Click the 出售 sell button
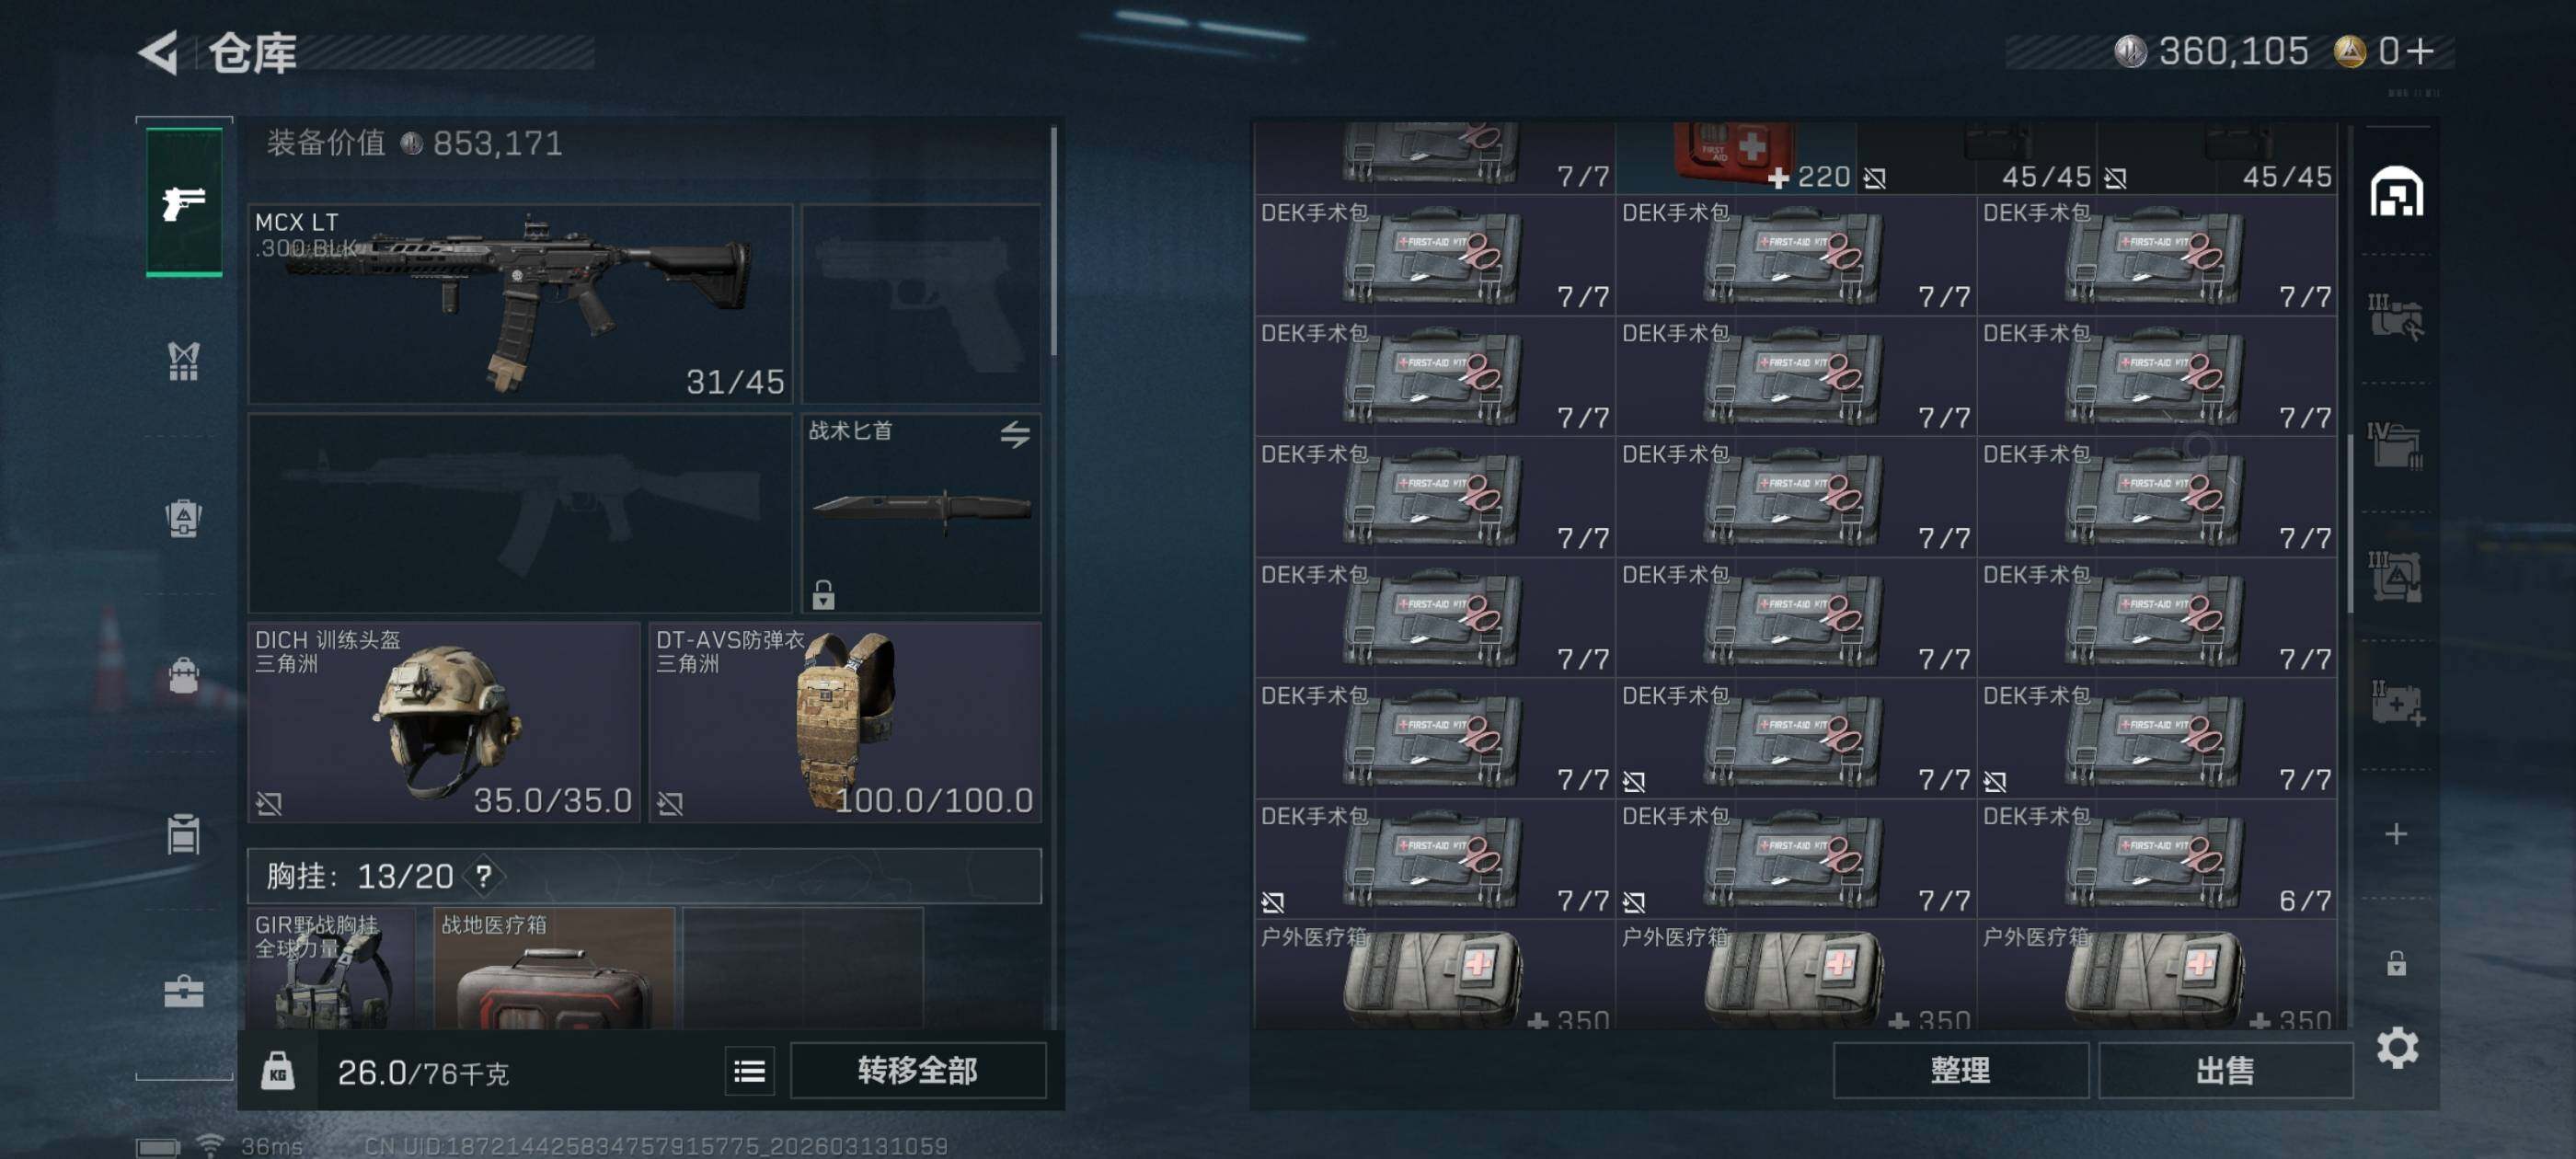 (x=2225, y=1071)
